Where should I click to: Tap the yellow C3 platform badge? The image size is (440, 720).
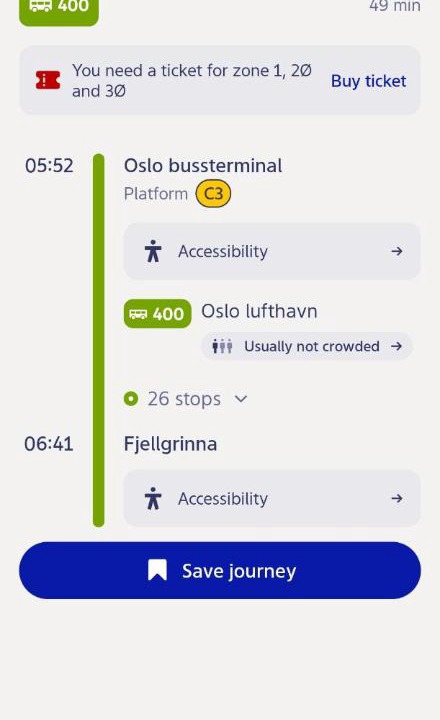click(213, 194)
